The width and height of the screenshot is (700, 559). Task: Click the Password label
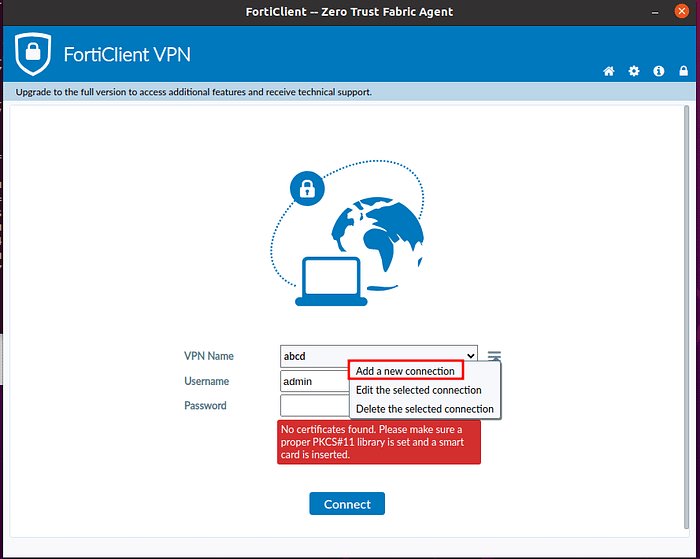[x=205, y=405]
